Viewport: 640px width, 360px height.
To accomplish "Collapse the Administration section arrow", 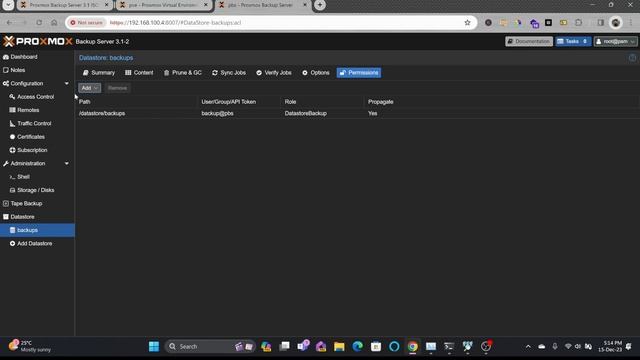I will (67, 163).
